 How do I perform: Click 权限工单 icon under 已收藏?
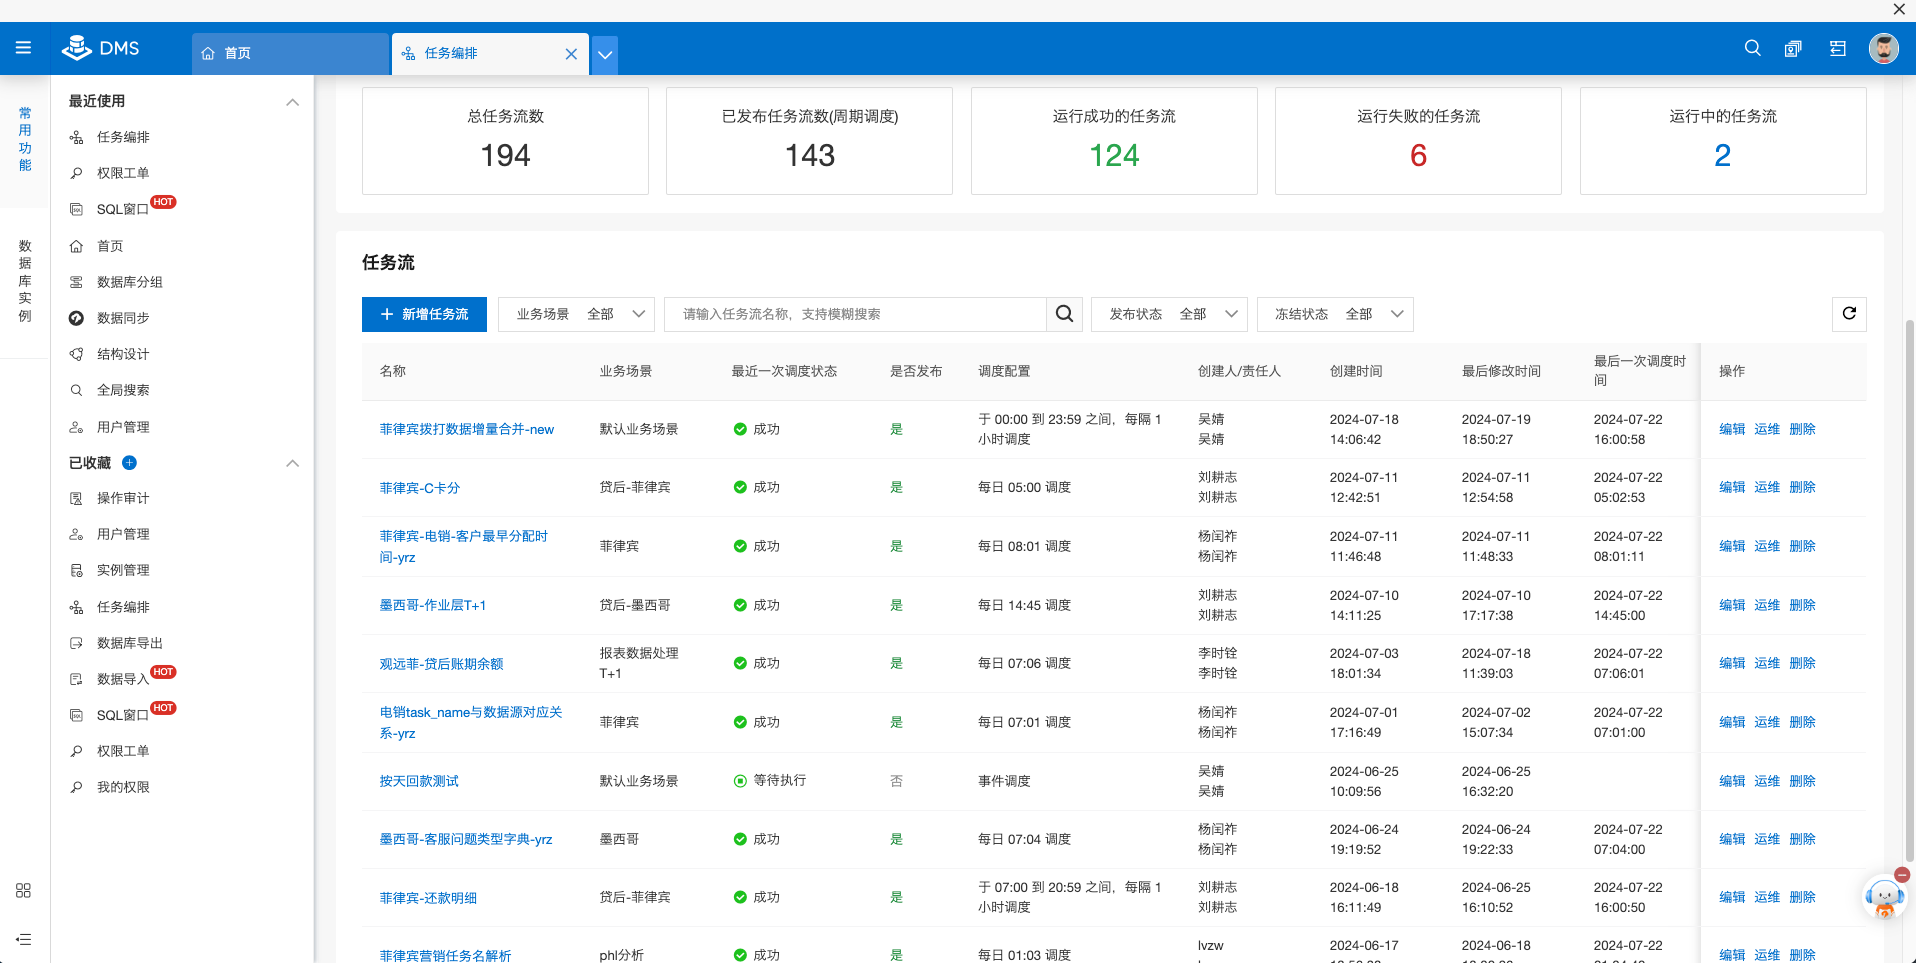76,751
